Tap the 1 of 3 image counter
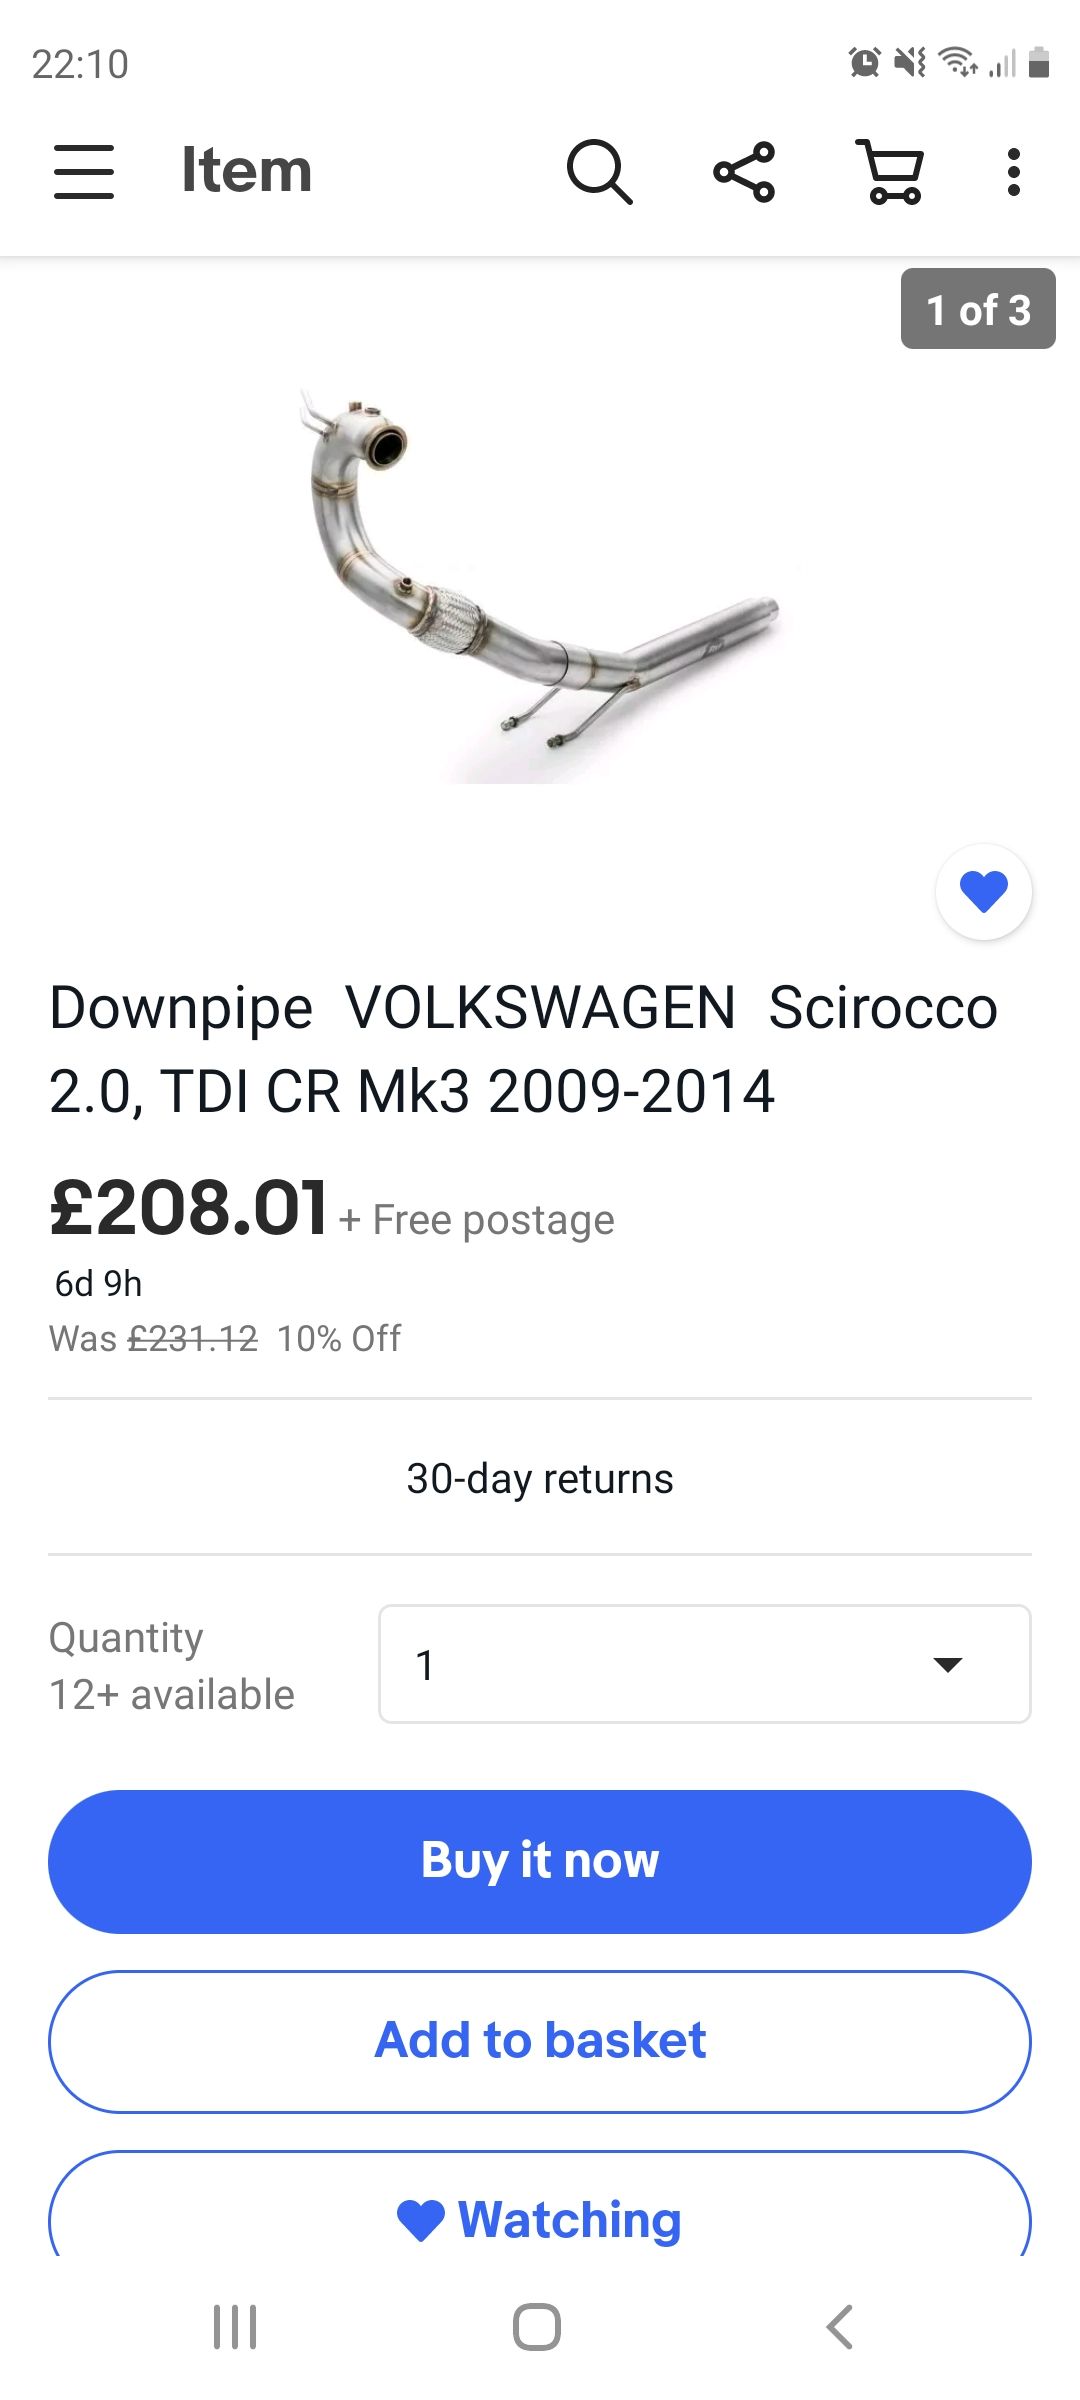 pyautogui.click(x=978, y=309)
